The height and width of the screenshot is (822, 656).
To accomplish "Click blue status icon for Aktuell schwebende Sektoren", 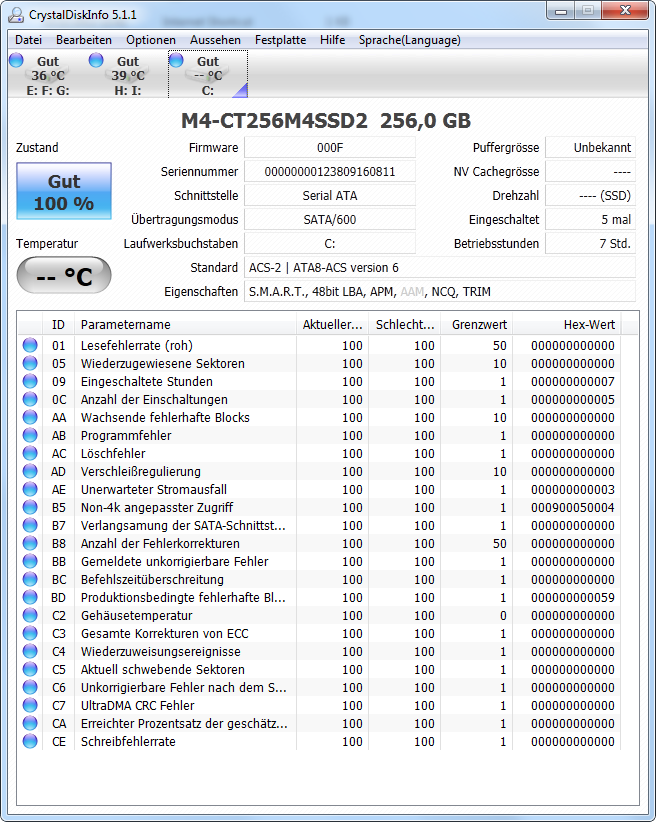I will coord(30,669).
